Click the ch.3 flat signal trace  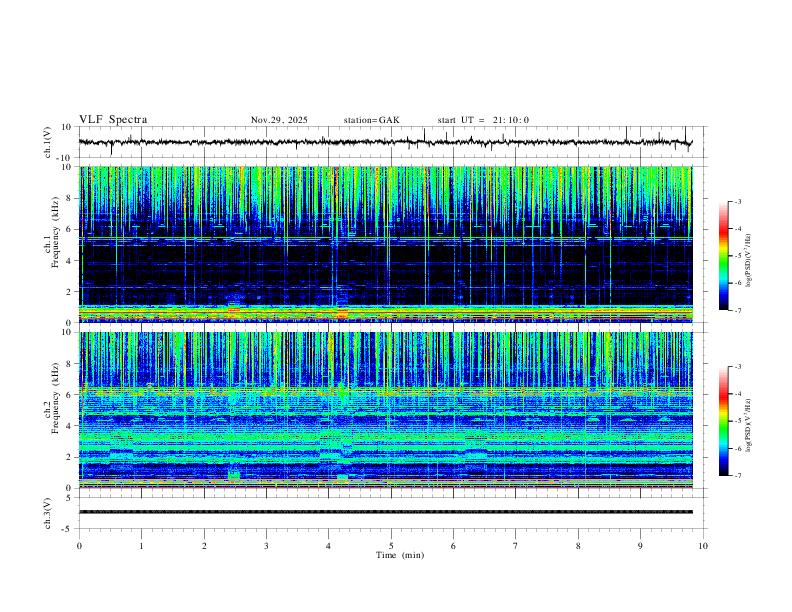click(385, 512)
